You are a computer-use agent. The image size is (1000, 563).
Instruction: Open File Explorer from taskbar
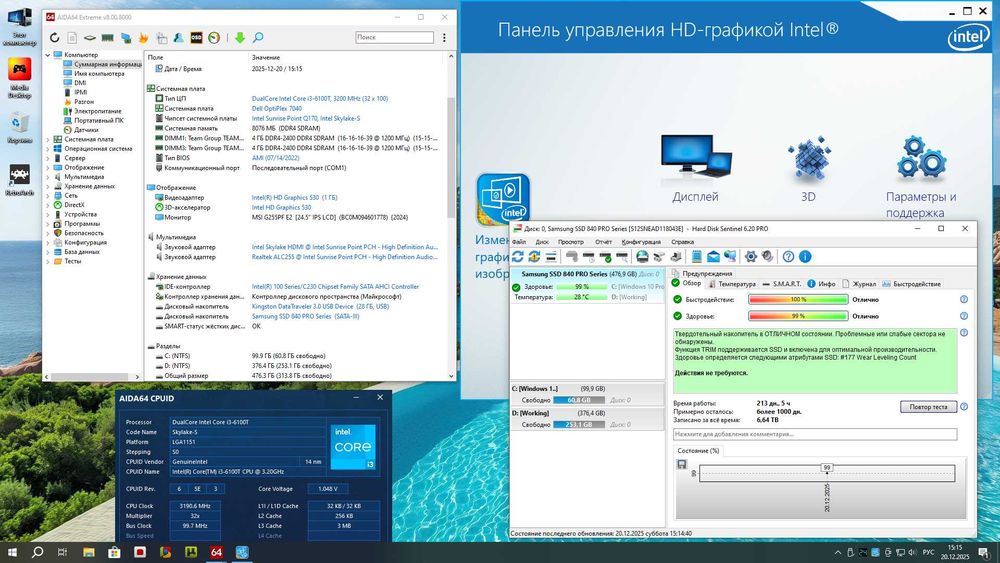(89, 552)
